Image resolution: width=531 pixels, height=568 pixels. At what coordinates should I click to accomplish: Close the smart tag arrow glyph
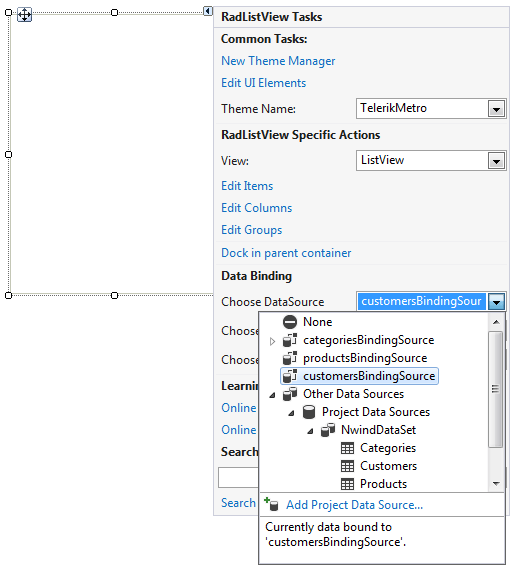point(208,11)
